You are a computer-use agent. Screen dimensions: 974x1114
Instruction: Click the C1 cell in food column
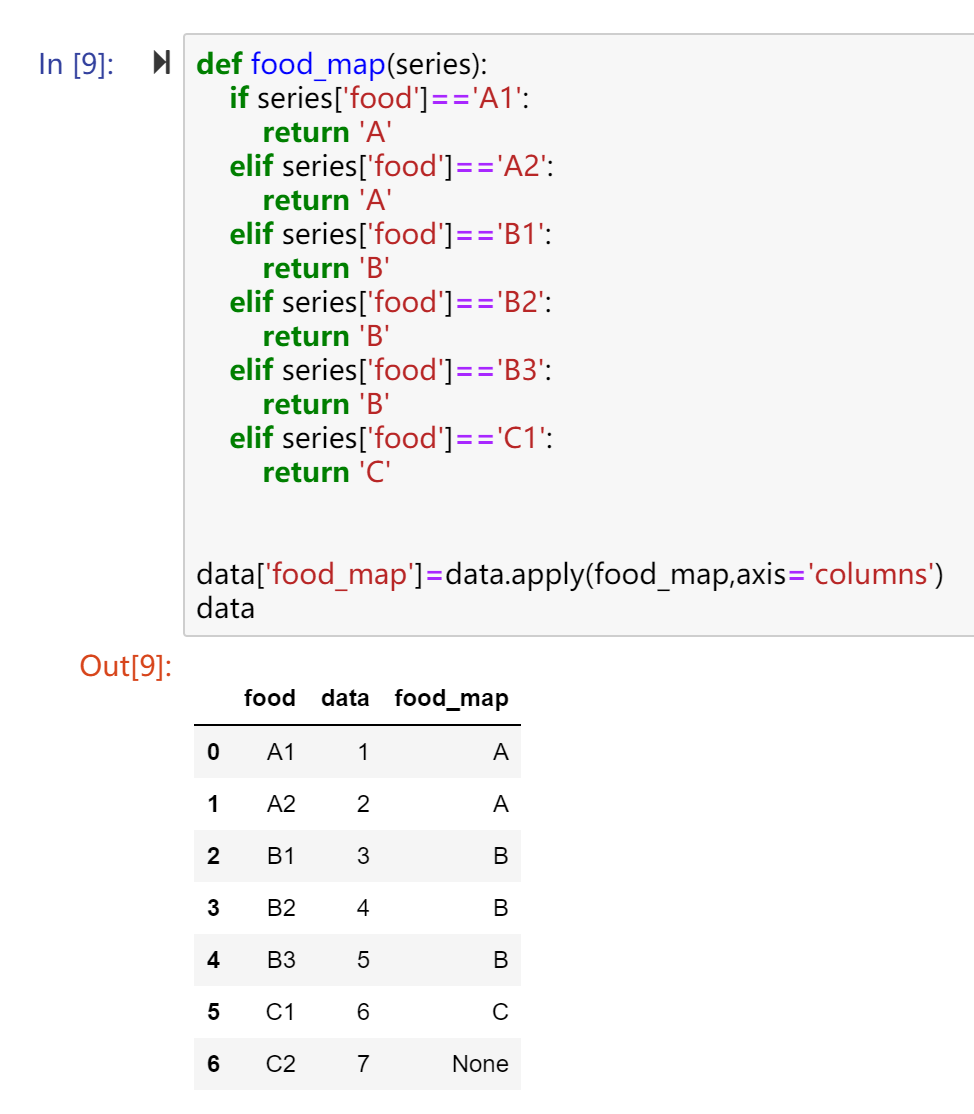tap(280, 1012)
